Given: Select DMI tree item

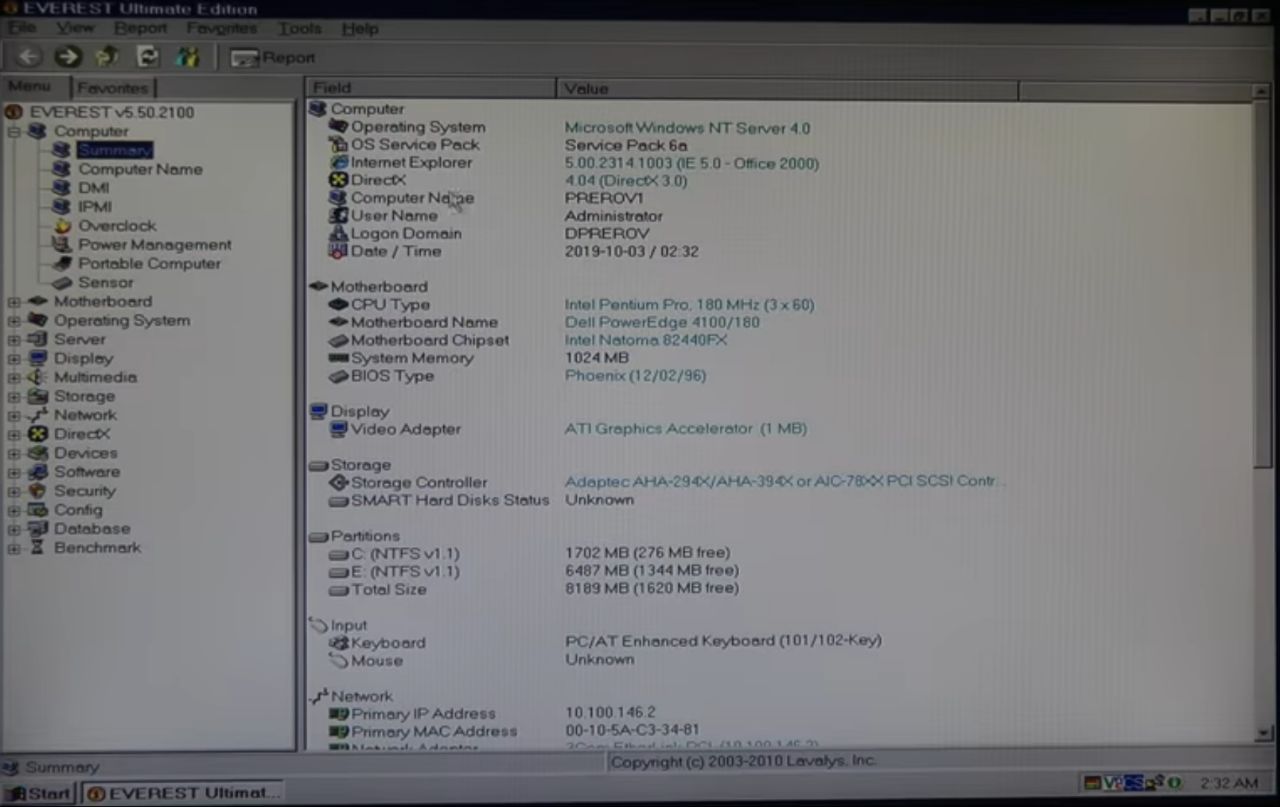Looking at the screenshot, I should 94,188.
